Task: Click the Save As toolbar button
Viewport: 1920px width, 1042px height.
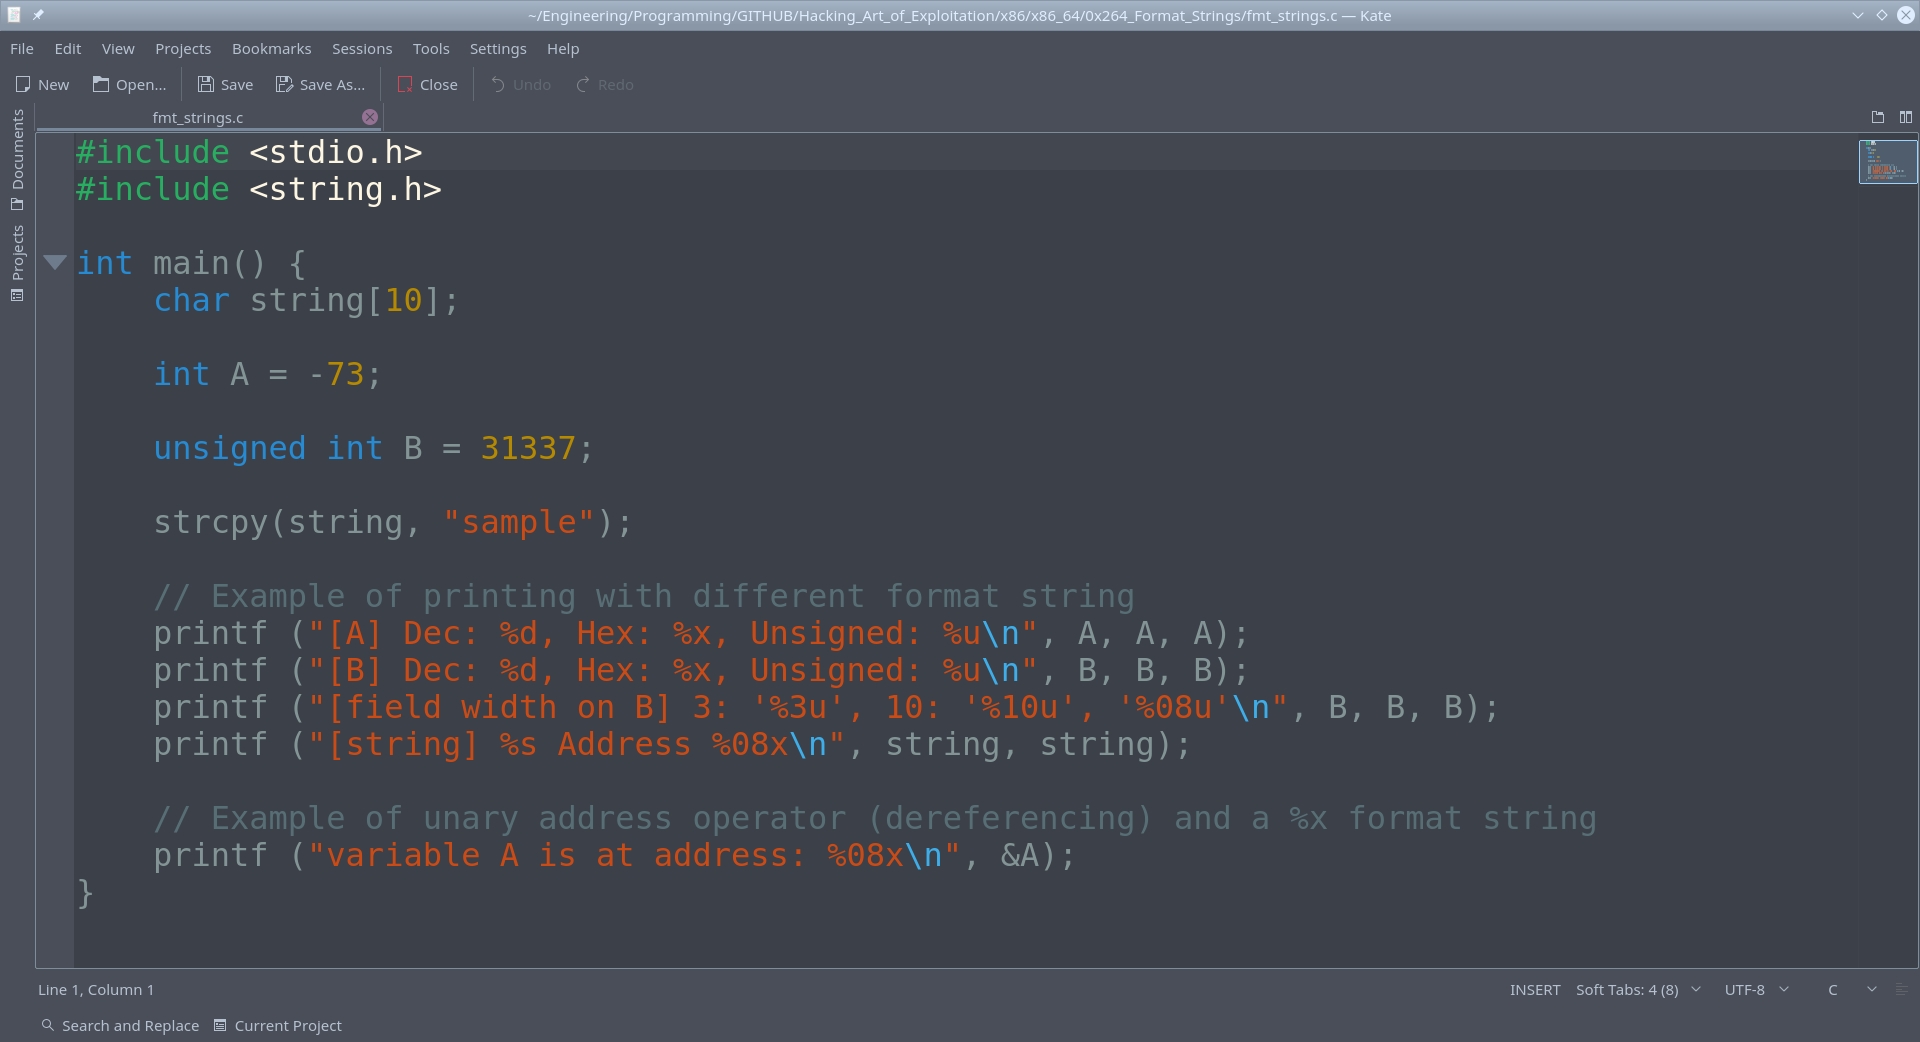Action: pos(320,85)
